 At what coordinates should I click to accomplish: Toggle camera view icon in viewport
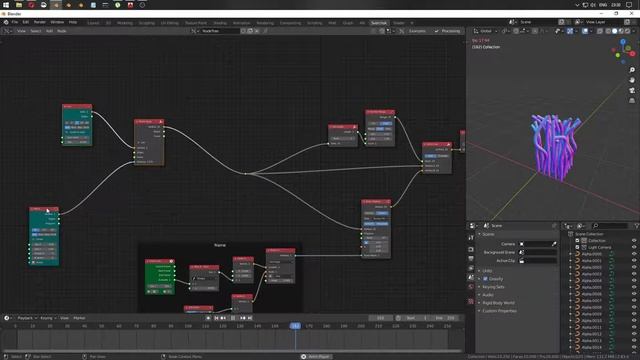(632, 90)
